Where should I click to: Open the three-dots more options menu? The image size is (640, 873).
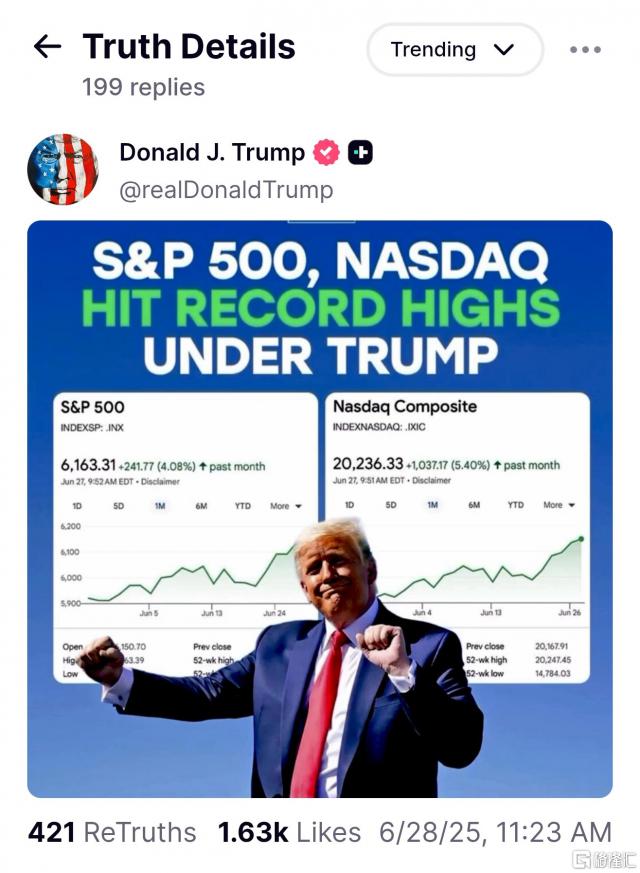[585, 49]
